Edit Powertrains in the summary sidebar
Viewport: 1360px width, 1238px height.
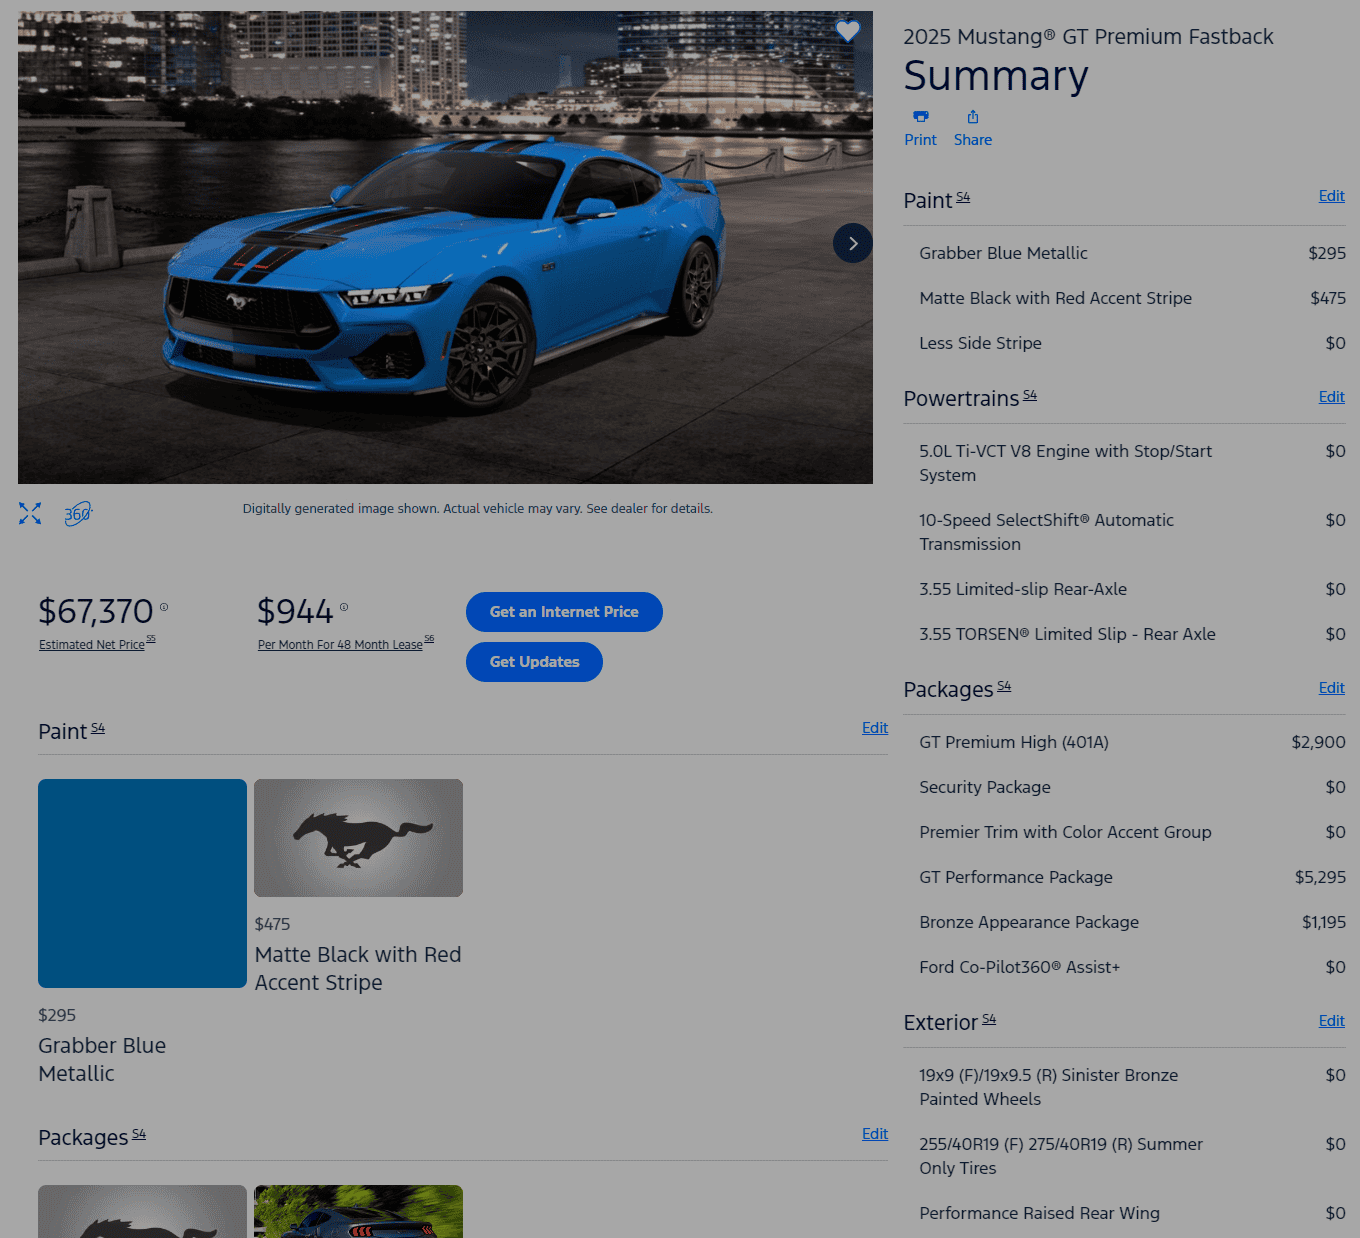[1332, 397]
